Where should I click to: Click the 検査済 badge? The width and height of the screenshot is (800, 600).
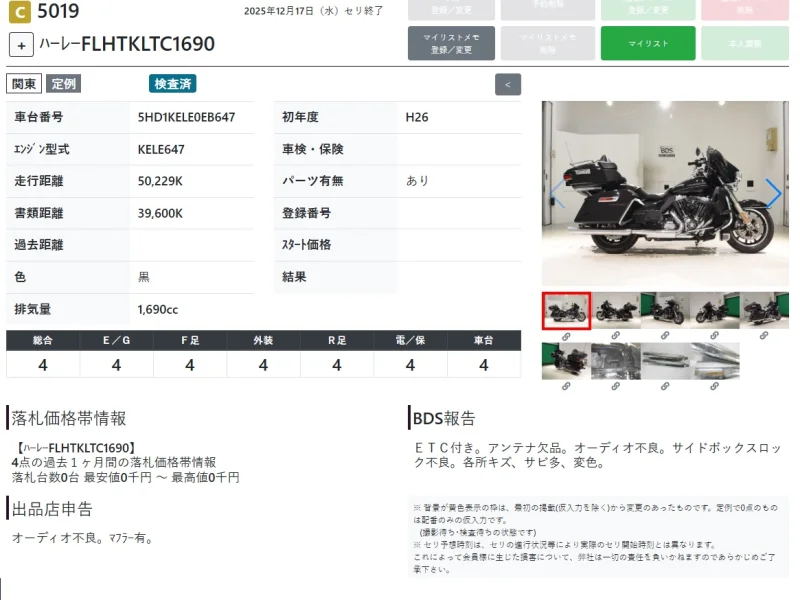pos(172,84)
